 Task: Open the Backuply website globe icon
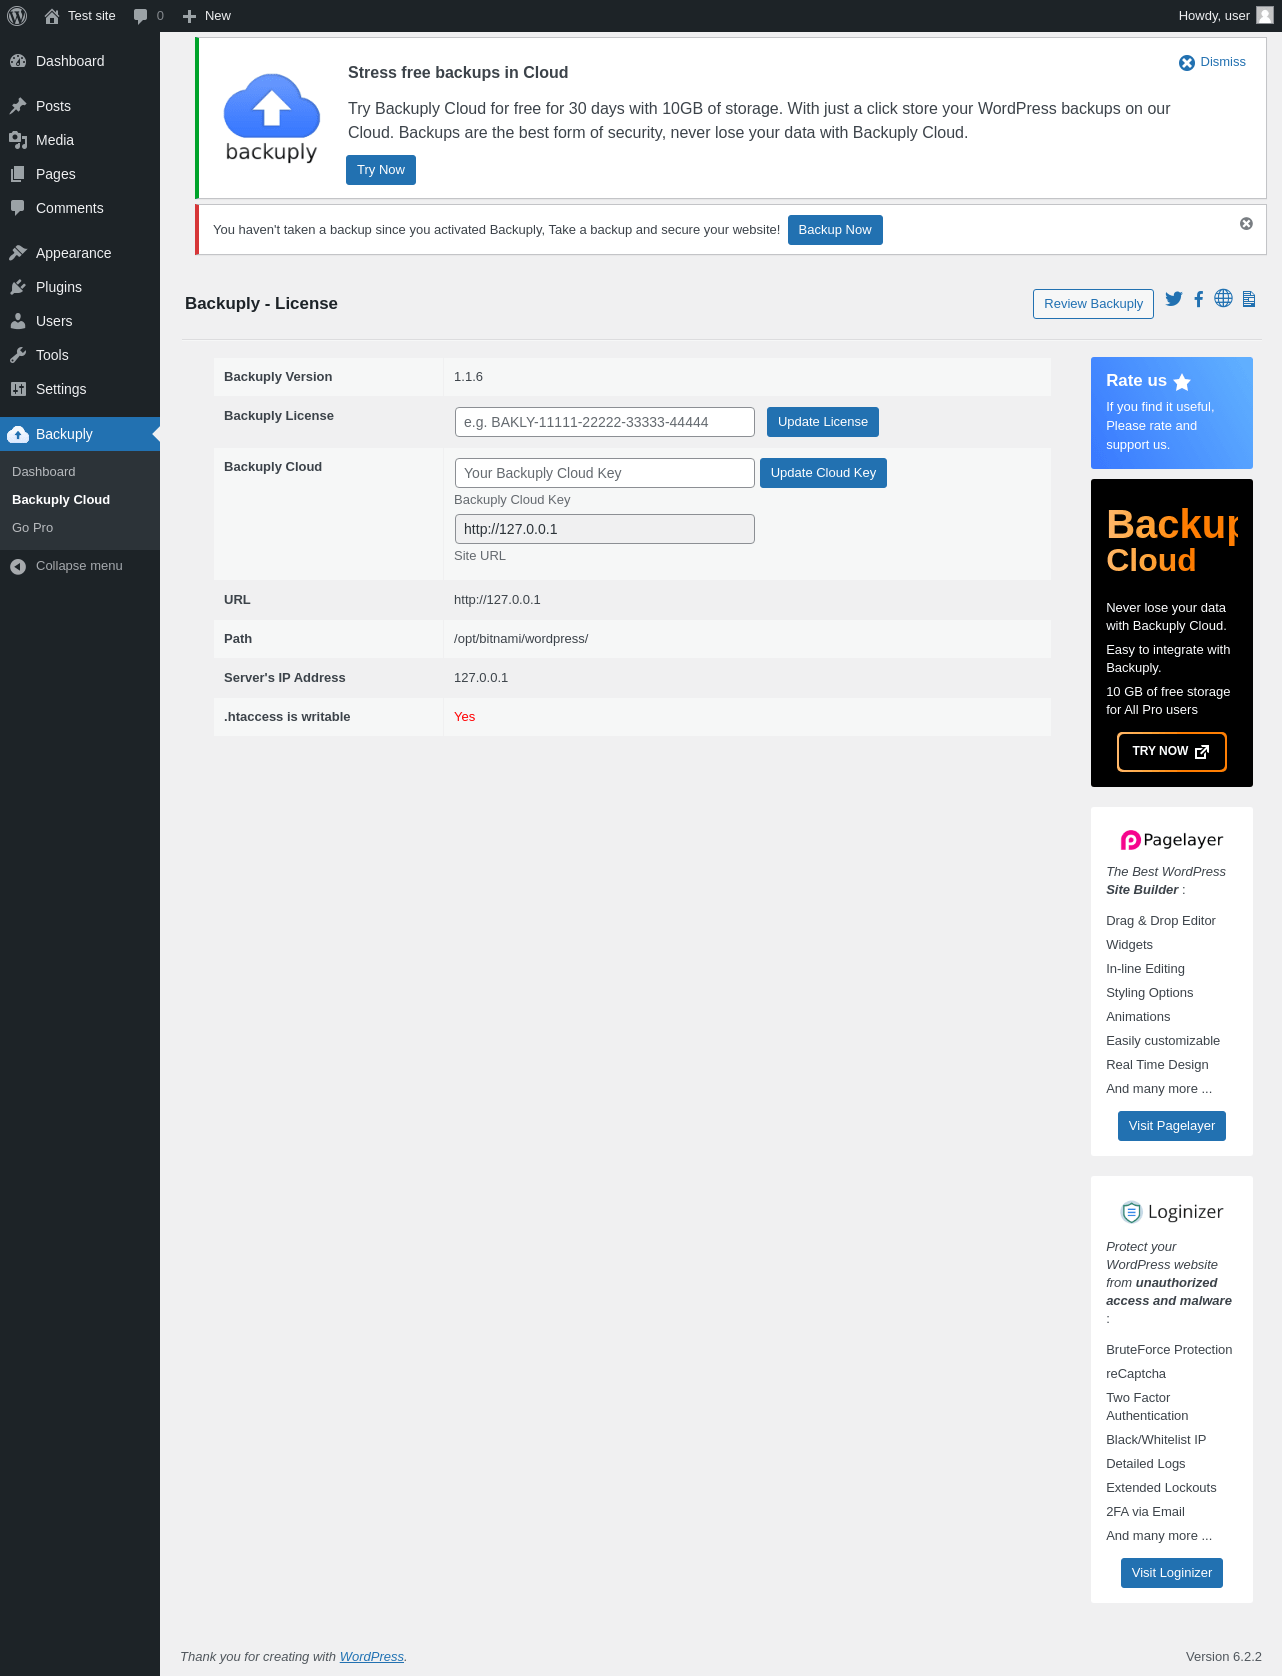pos(1223,299)
